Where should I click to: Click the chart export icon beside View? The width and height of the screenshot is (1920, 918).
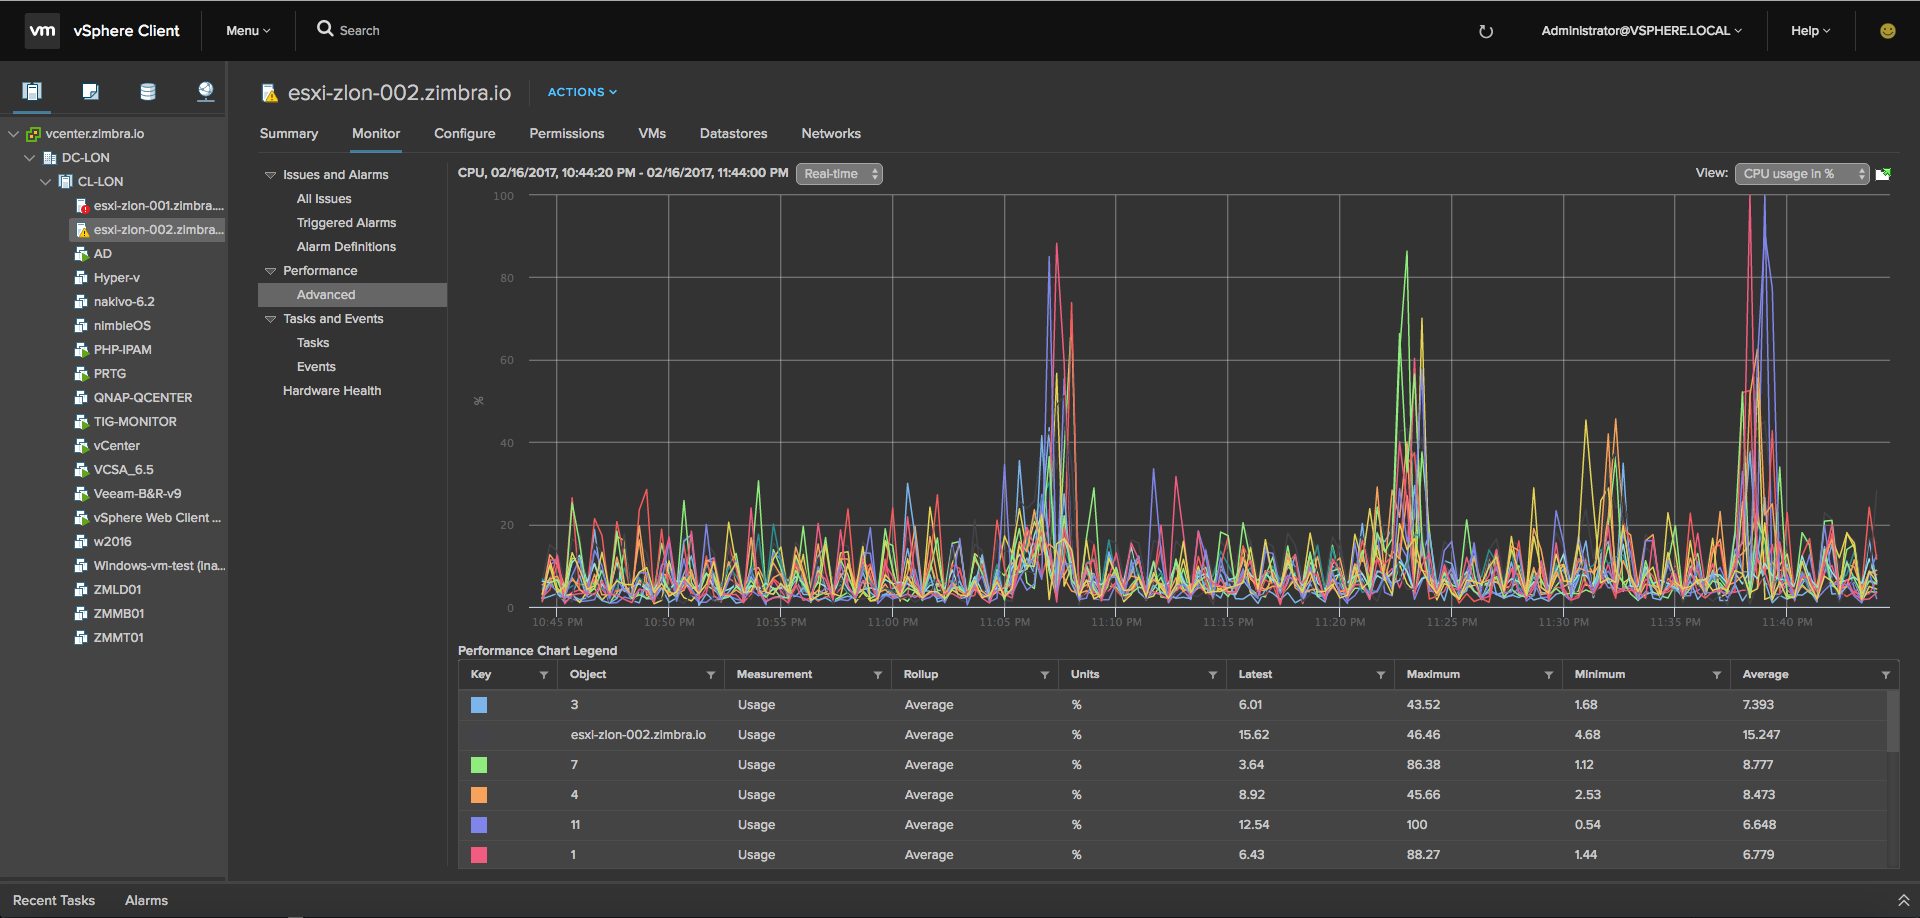tap(1883, 174)
